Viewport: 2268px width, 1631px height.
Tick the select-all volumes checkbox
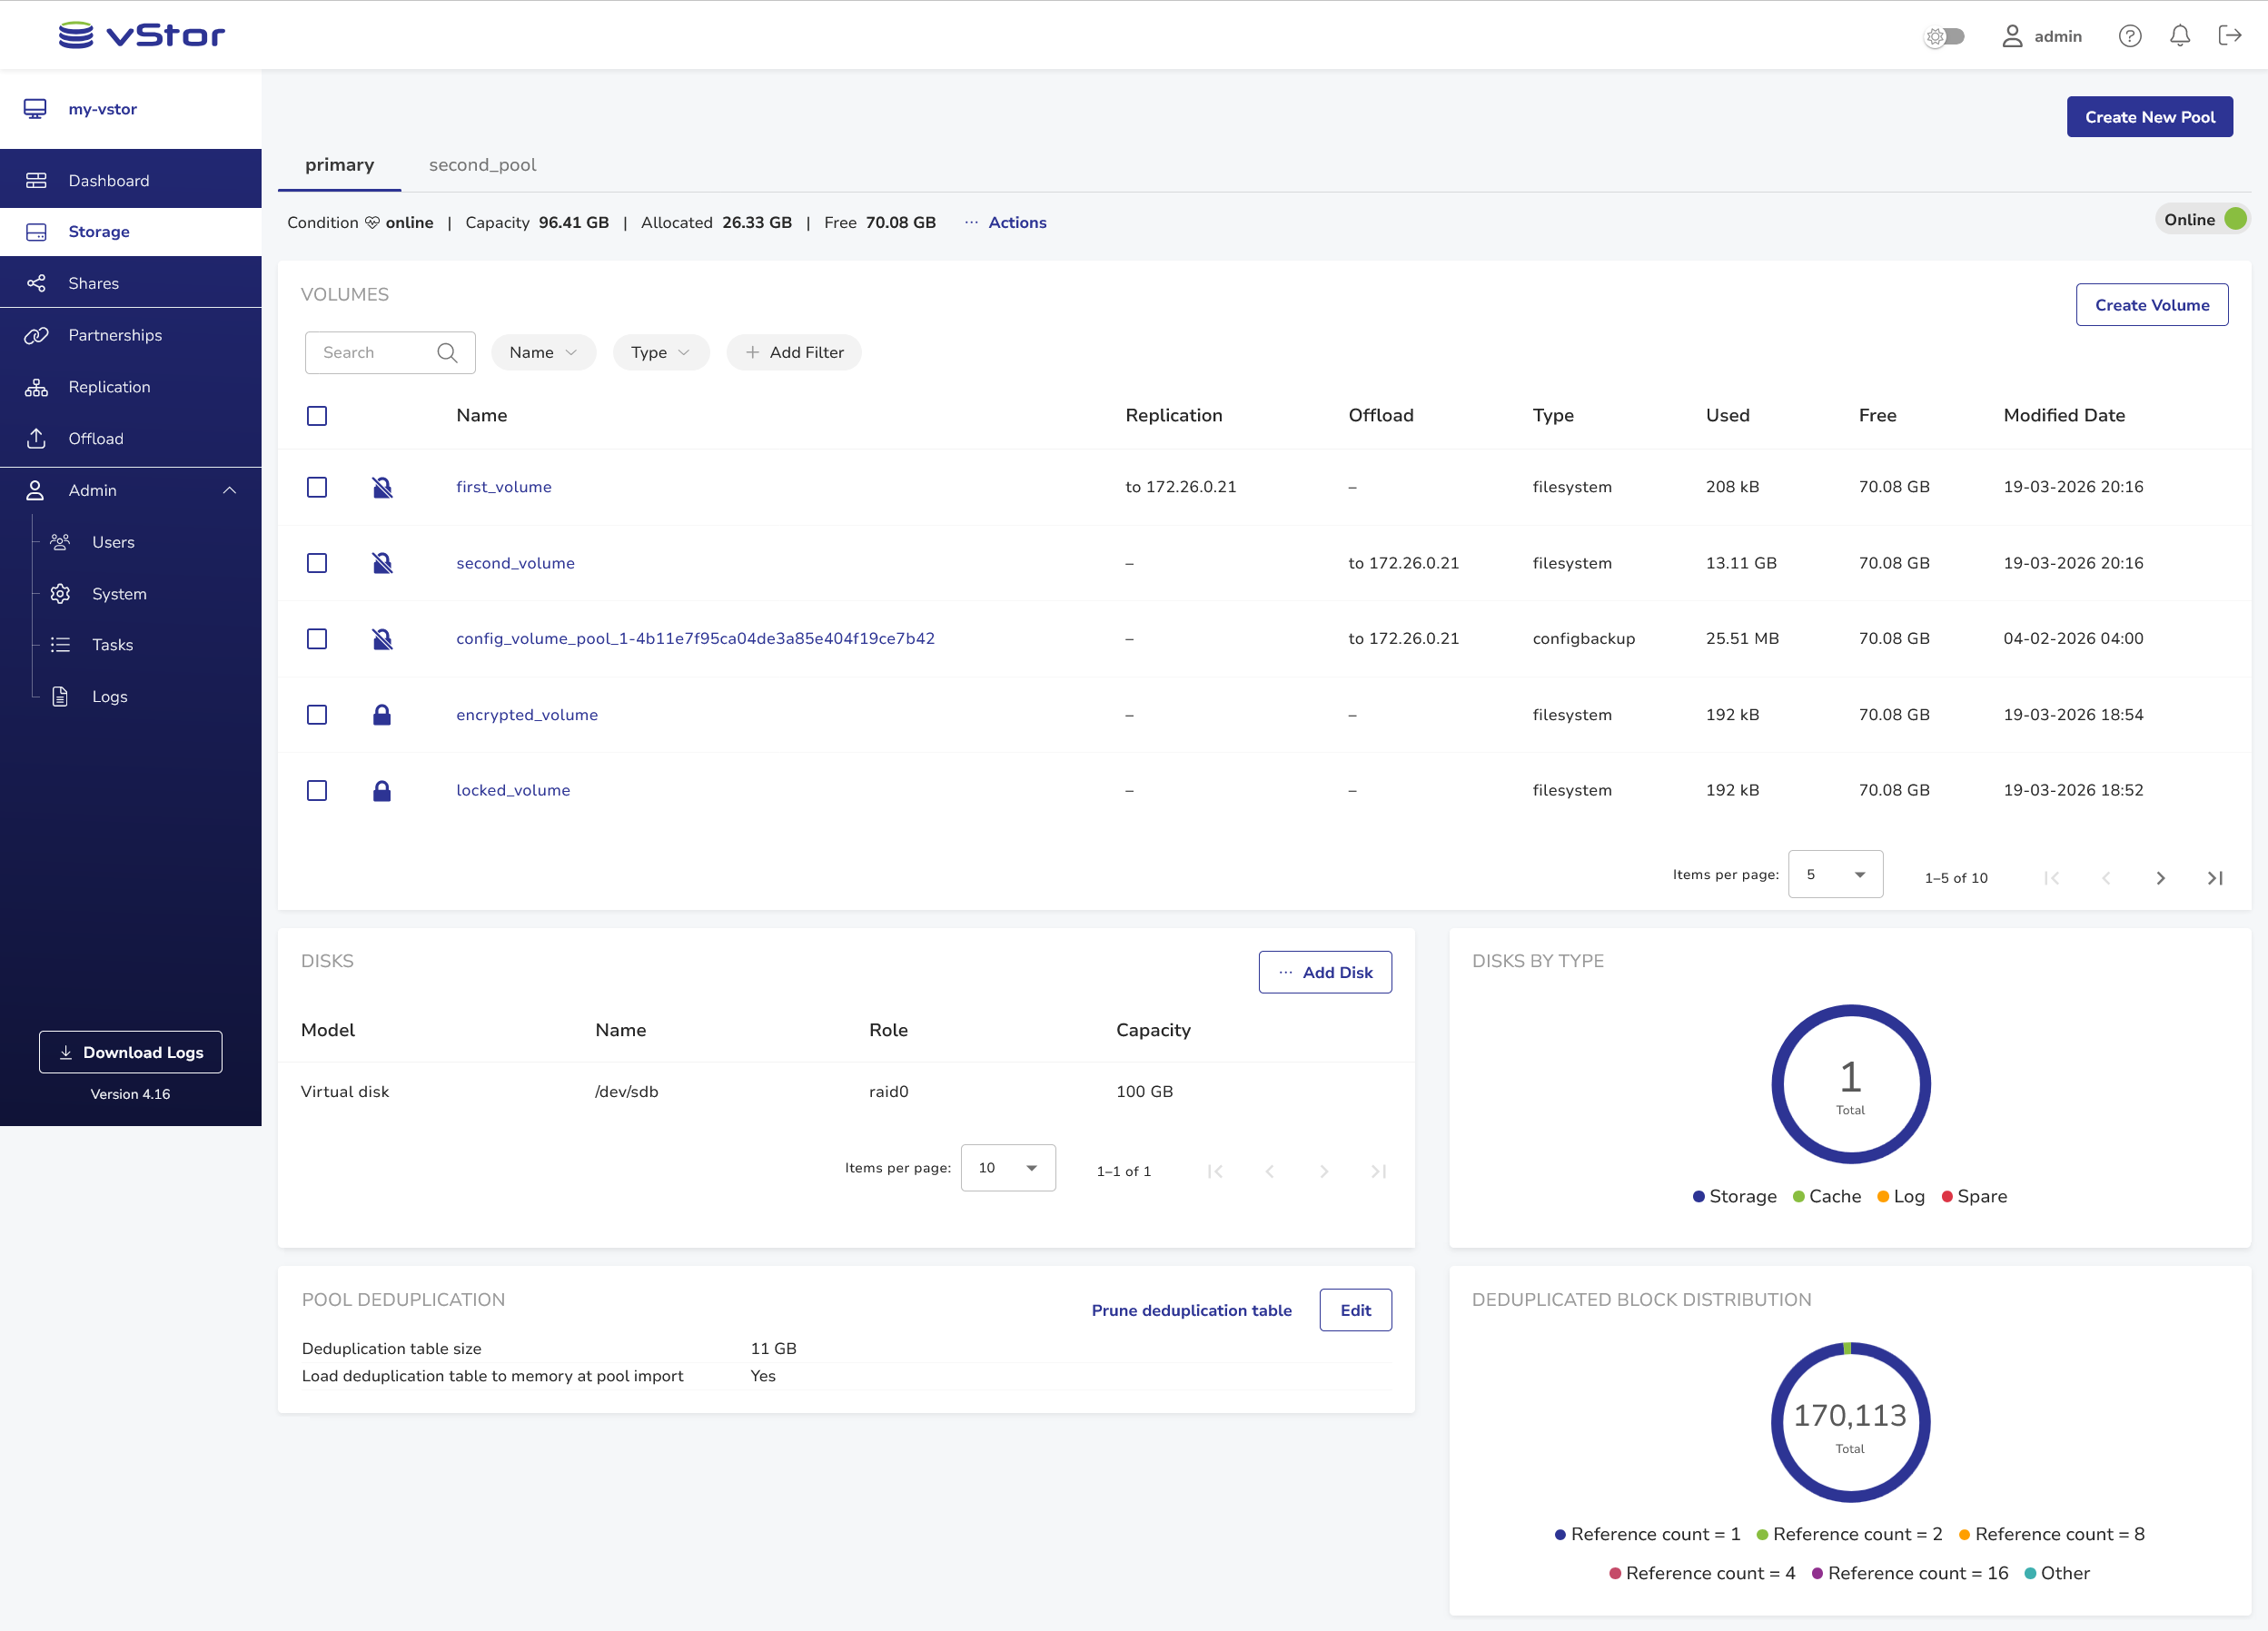[x=317, y=416]
